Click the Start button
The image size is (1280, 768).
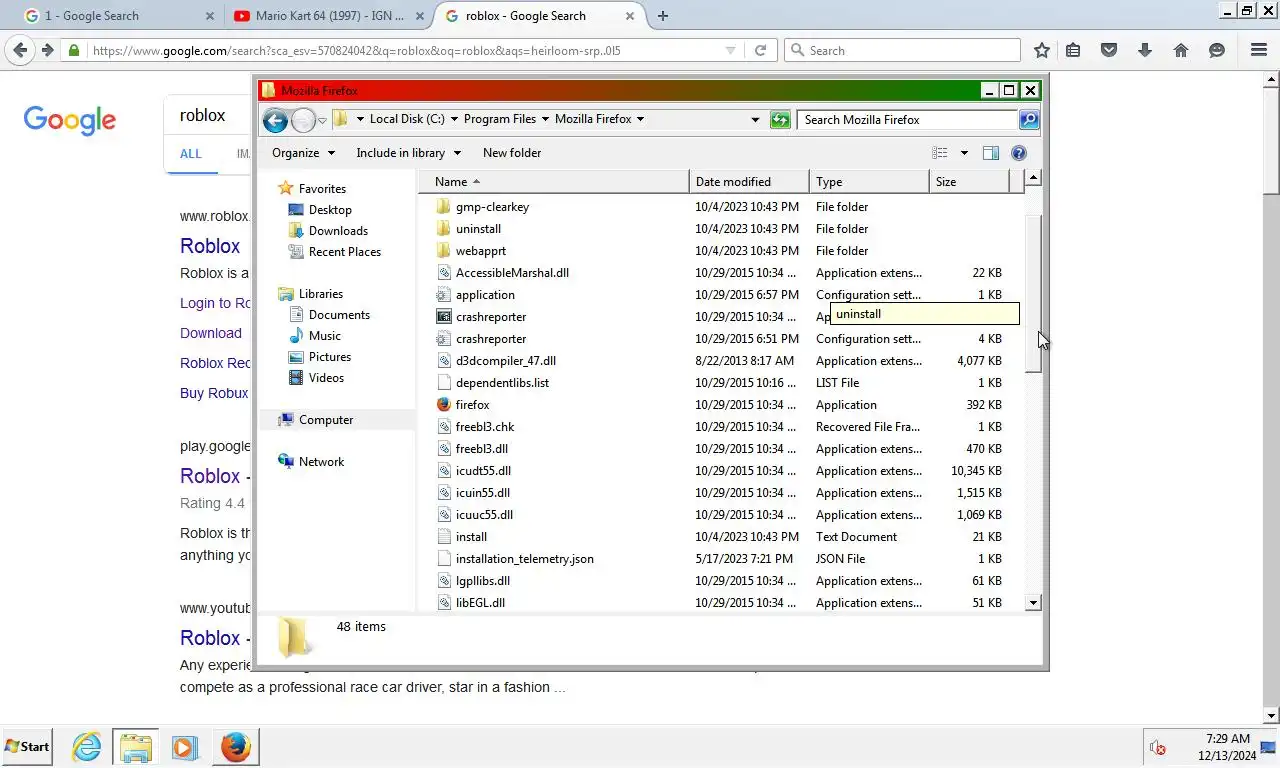[27, 746]
